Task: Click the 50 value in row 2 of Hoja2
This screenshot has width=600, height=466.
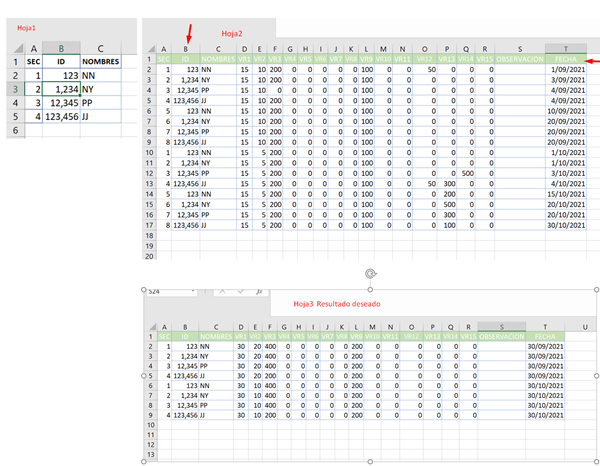Action: coord(425,70)
